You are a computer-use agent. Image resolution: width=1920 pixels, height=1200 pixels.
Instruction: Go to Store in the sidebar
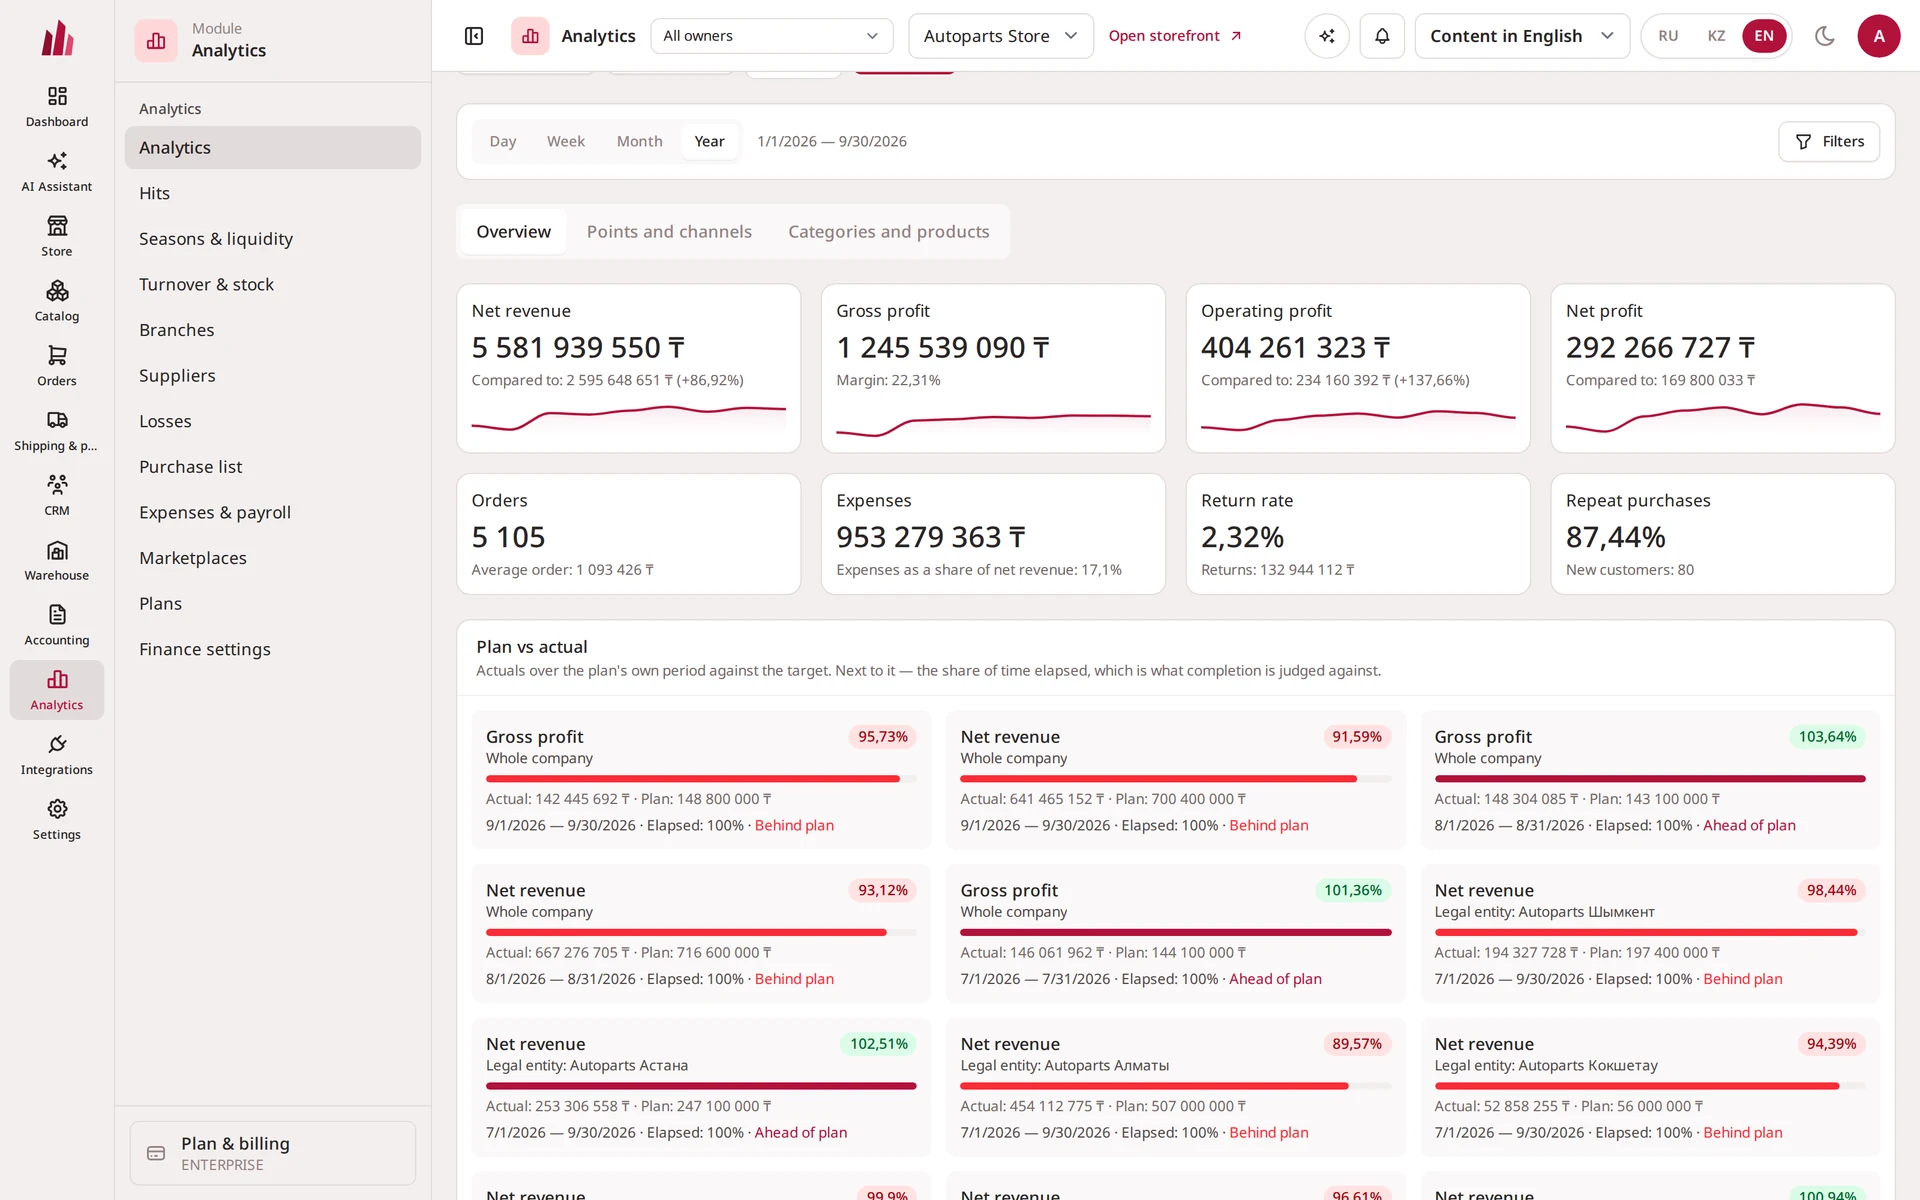point(57,237)
